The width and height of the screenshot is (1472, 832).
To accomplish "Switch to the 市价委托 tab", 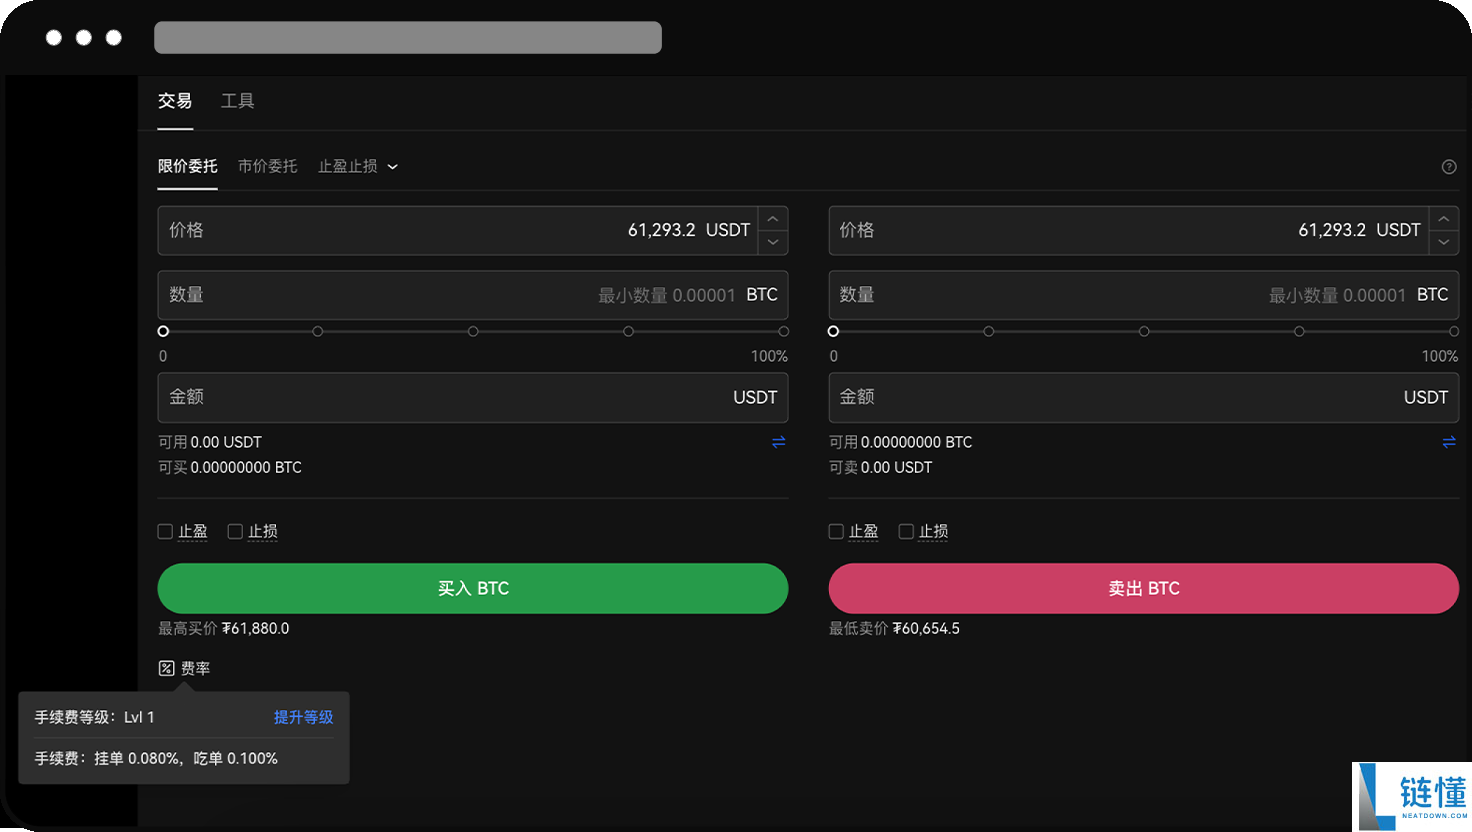I will (x=267, y=167).
